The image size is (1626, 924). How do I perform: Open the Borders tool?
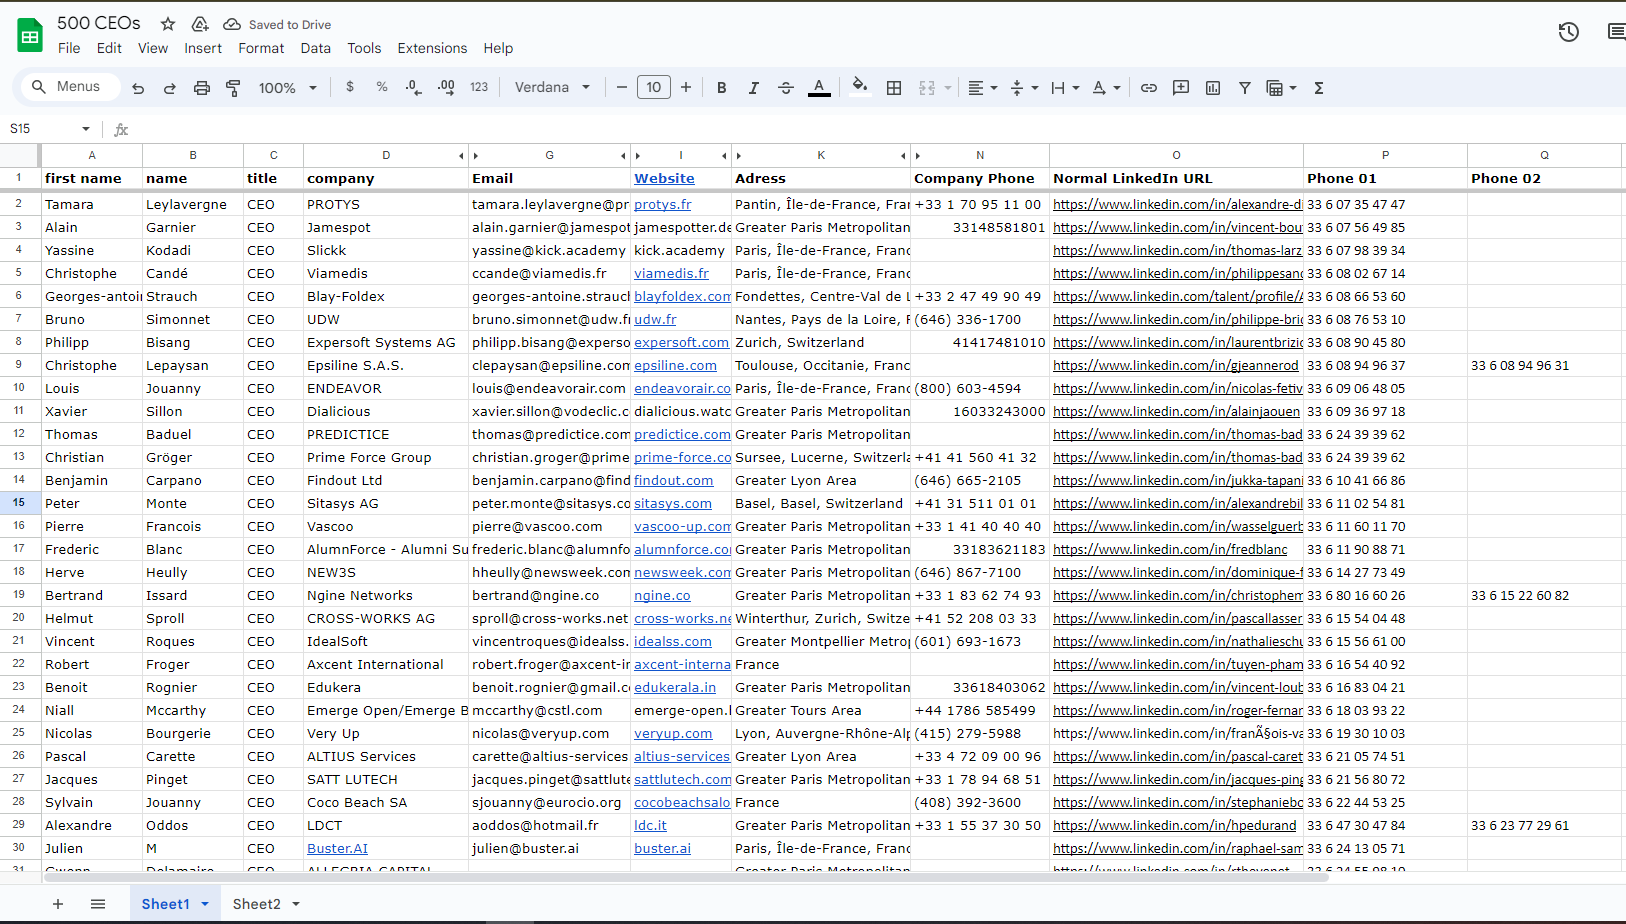894,88
